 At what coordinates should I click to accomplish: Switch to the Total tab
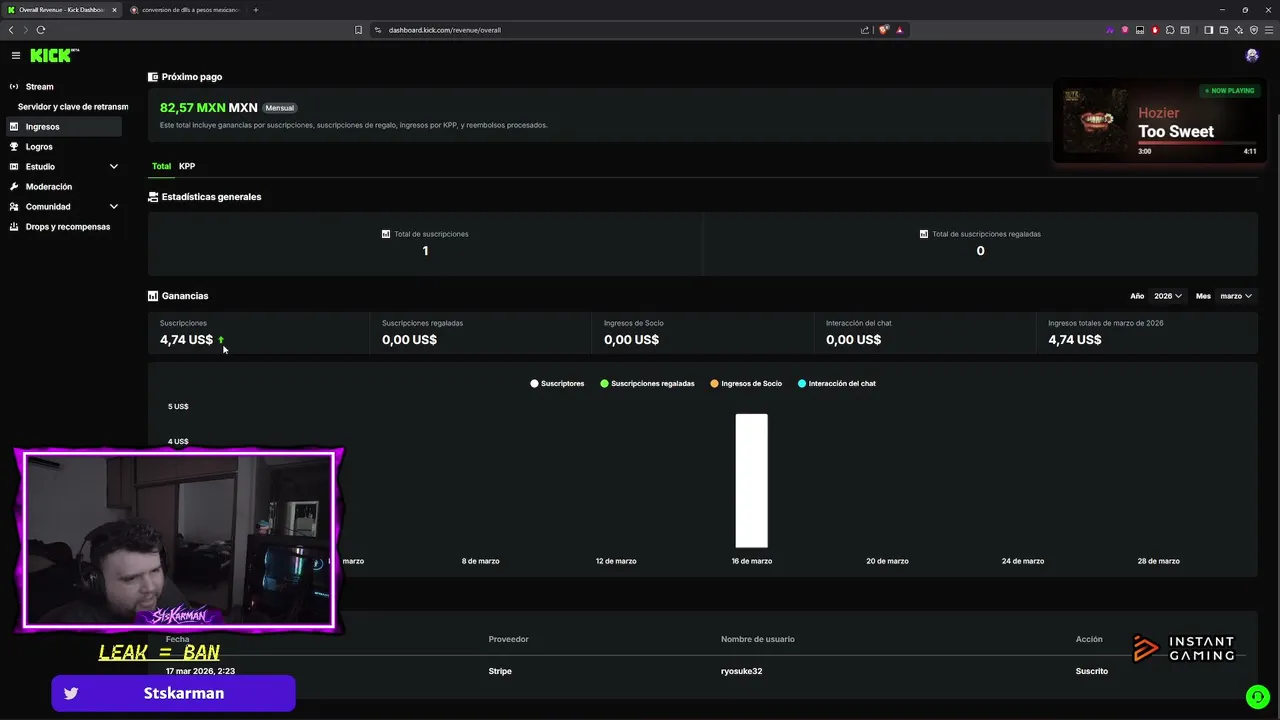click(161, 166)
